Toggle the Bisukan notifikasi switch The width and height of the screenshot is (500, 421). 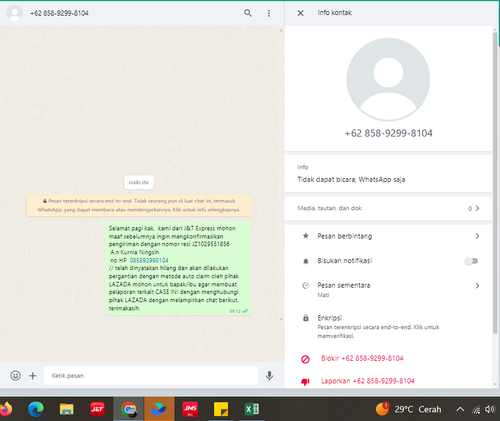(x=472, y=261)
